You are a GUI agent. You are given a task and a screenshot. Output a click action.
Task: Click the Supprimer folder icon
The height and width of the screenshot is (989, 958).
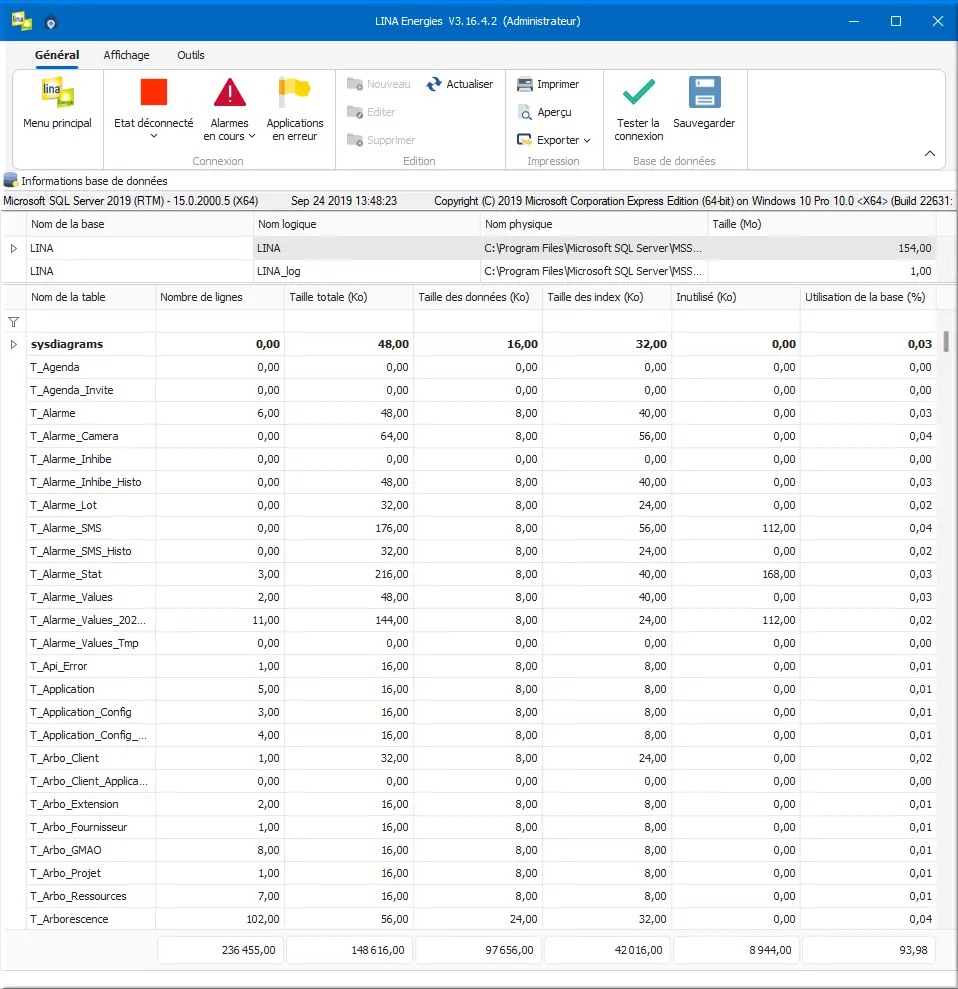[x=355, y=139]
